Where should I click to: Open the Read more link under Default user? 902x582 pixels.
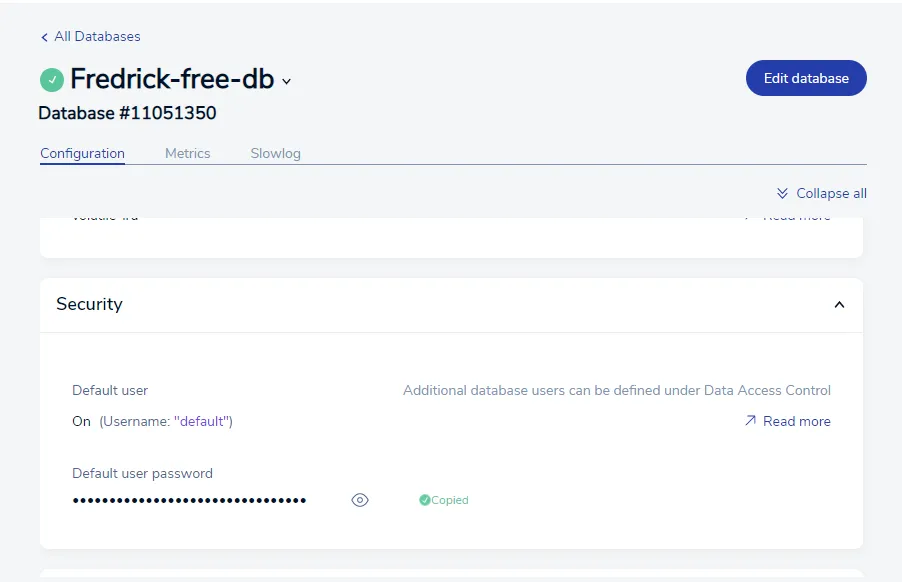(796, 421)
